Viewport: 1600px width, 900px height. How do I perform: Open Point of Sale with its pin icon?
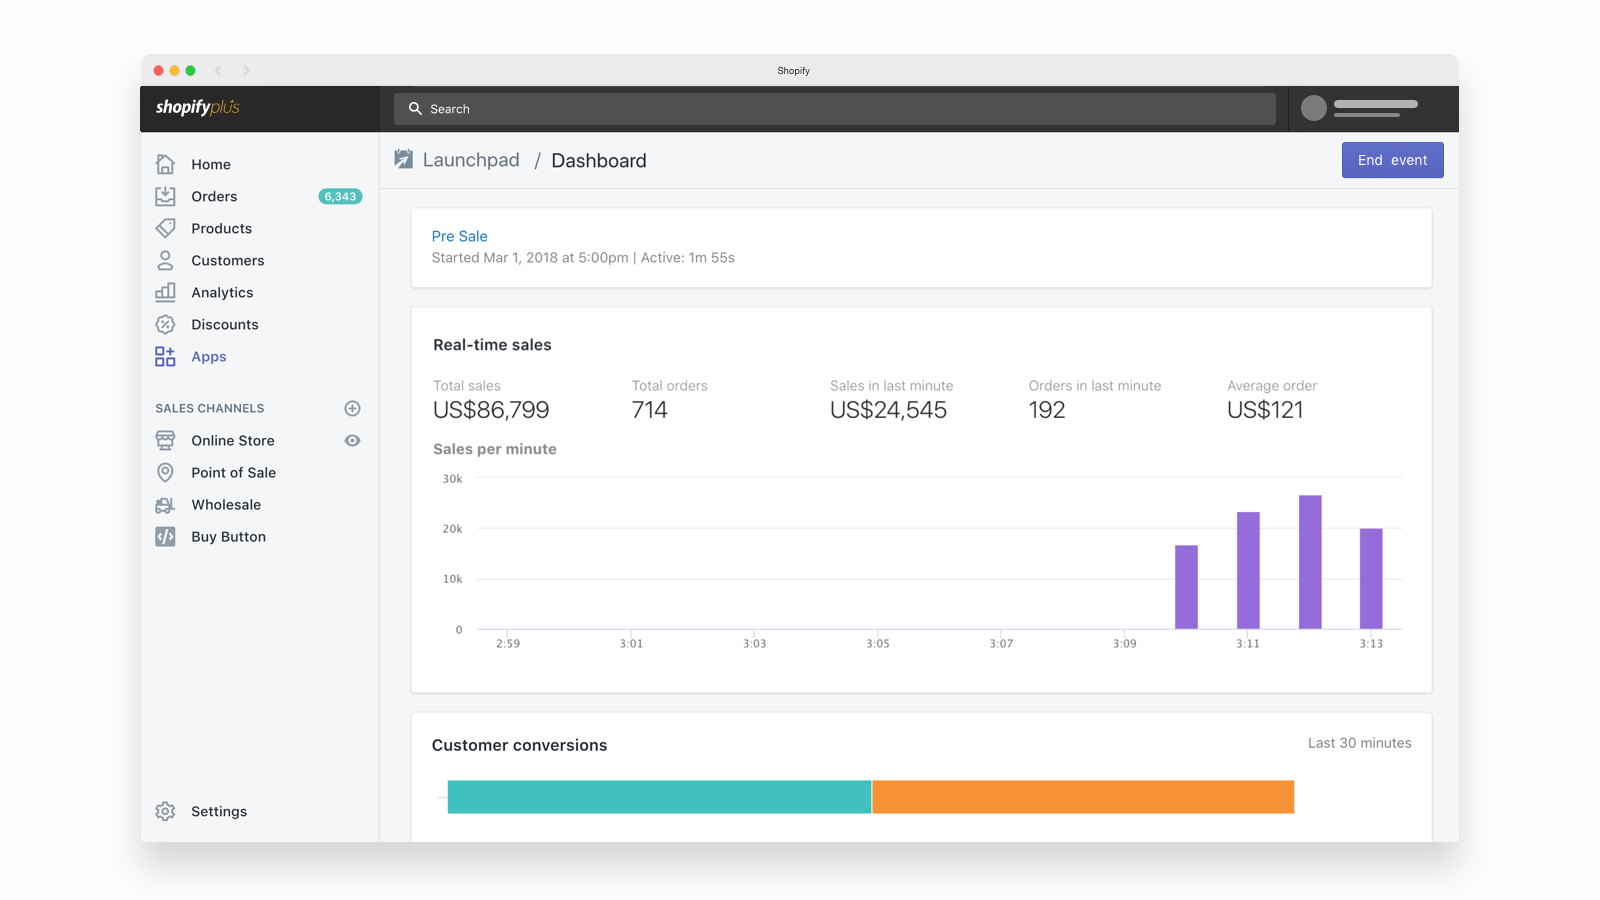point(165,472)
